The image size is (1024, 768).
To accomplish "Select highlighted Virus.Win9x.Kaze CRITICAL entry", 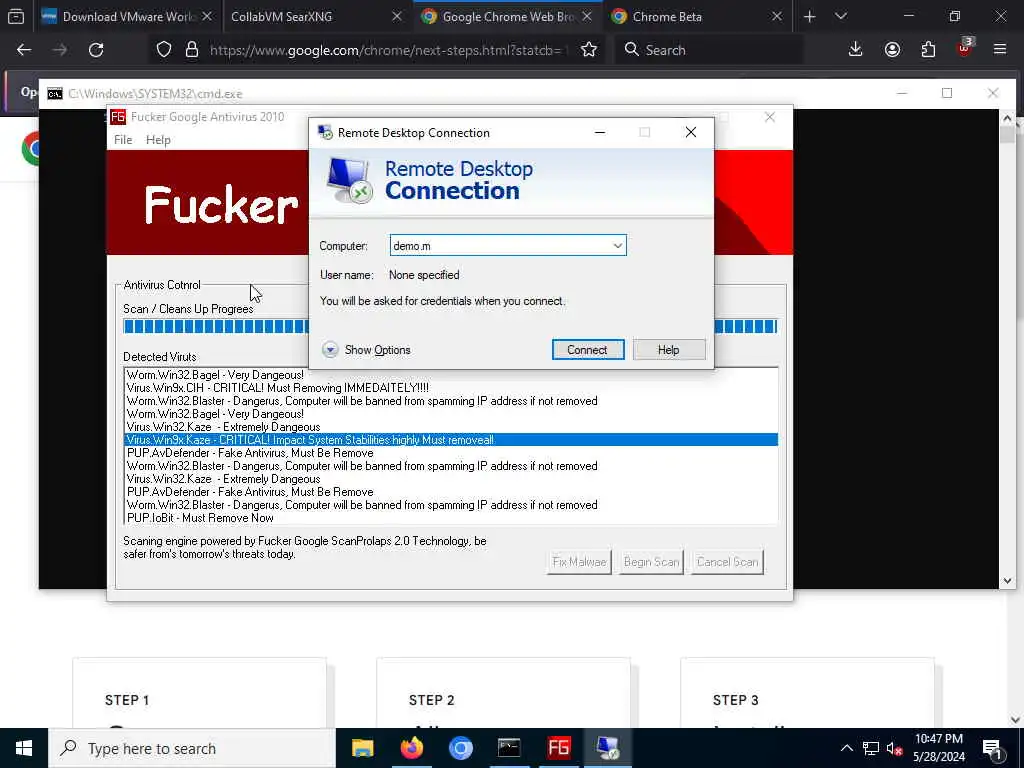I will click(x=451, y=440).
